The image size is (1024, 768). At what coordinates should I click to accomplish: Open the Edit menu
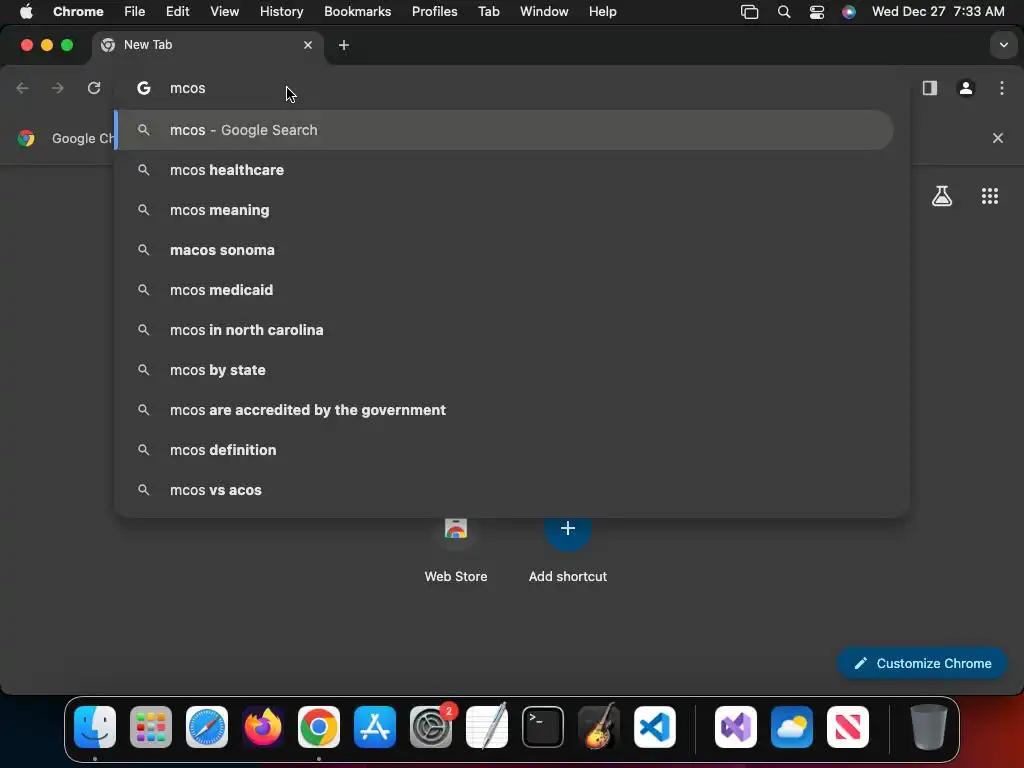click(177, 12)
